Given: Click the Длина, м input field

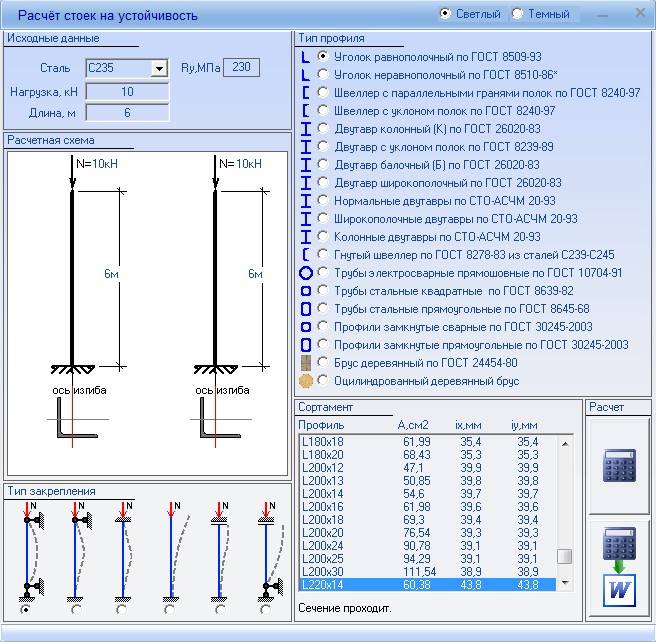Looking at the screenshot, I should (128, 113).
